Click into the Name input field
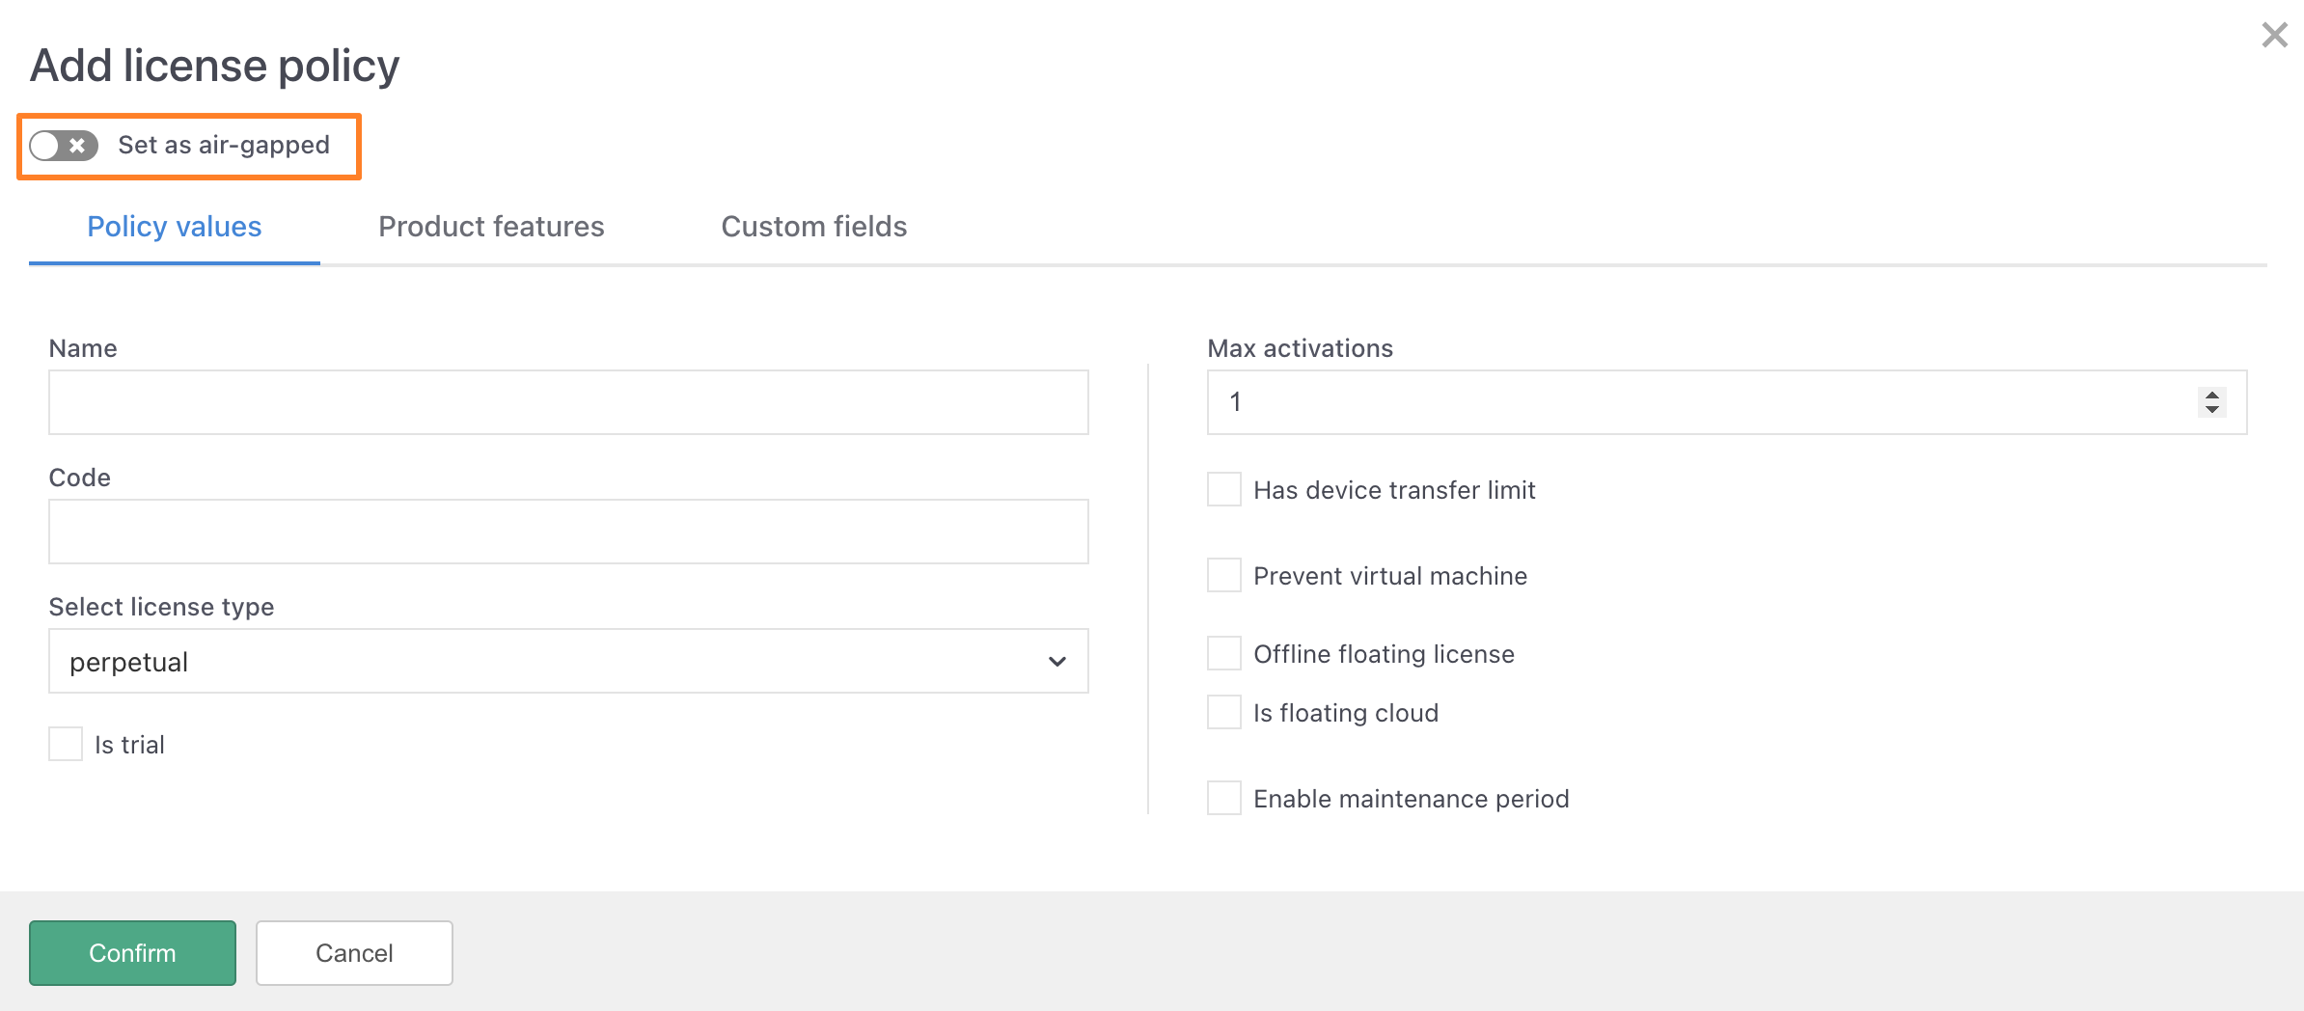The image size is (2304, 1011). coord(568,402)
